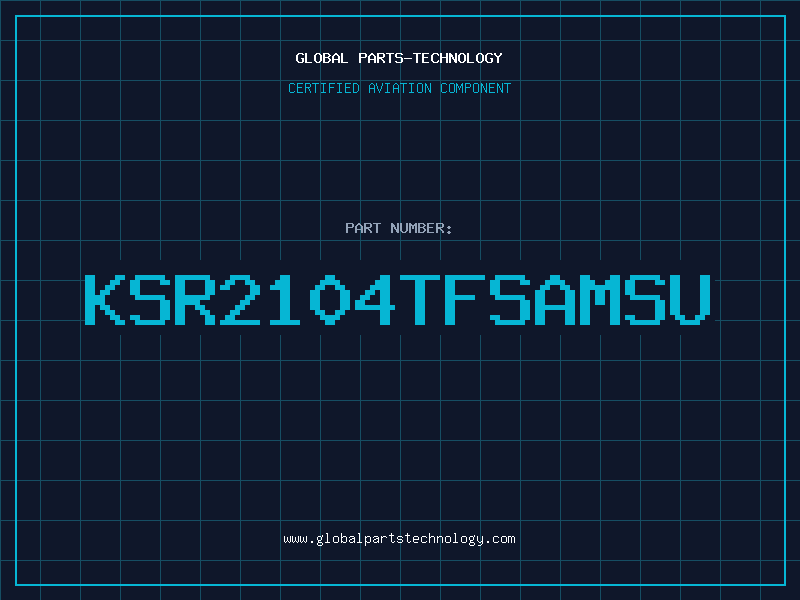Image resolution: width=800 pixels, height=600 pixels.
Task: Open the www.globalpartstechnology.com link
Action: [x=399, y=539]
